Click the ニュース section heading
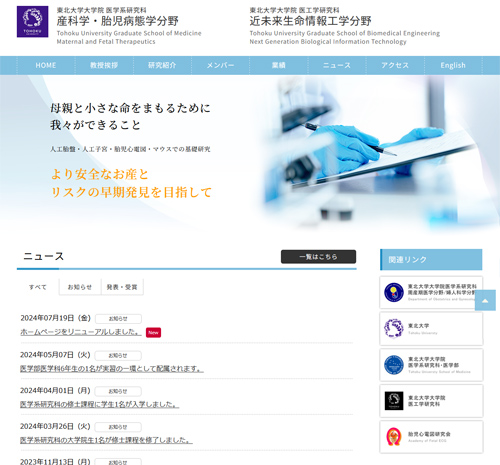 43,256
